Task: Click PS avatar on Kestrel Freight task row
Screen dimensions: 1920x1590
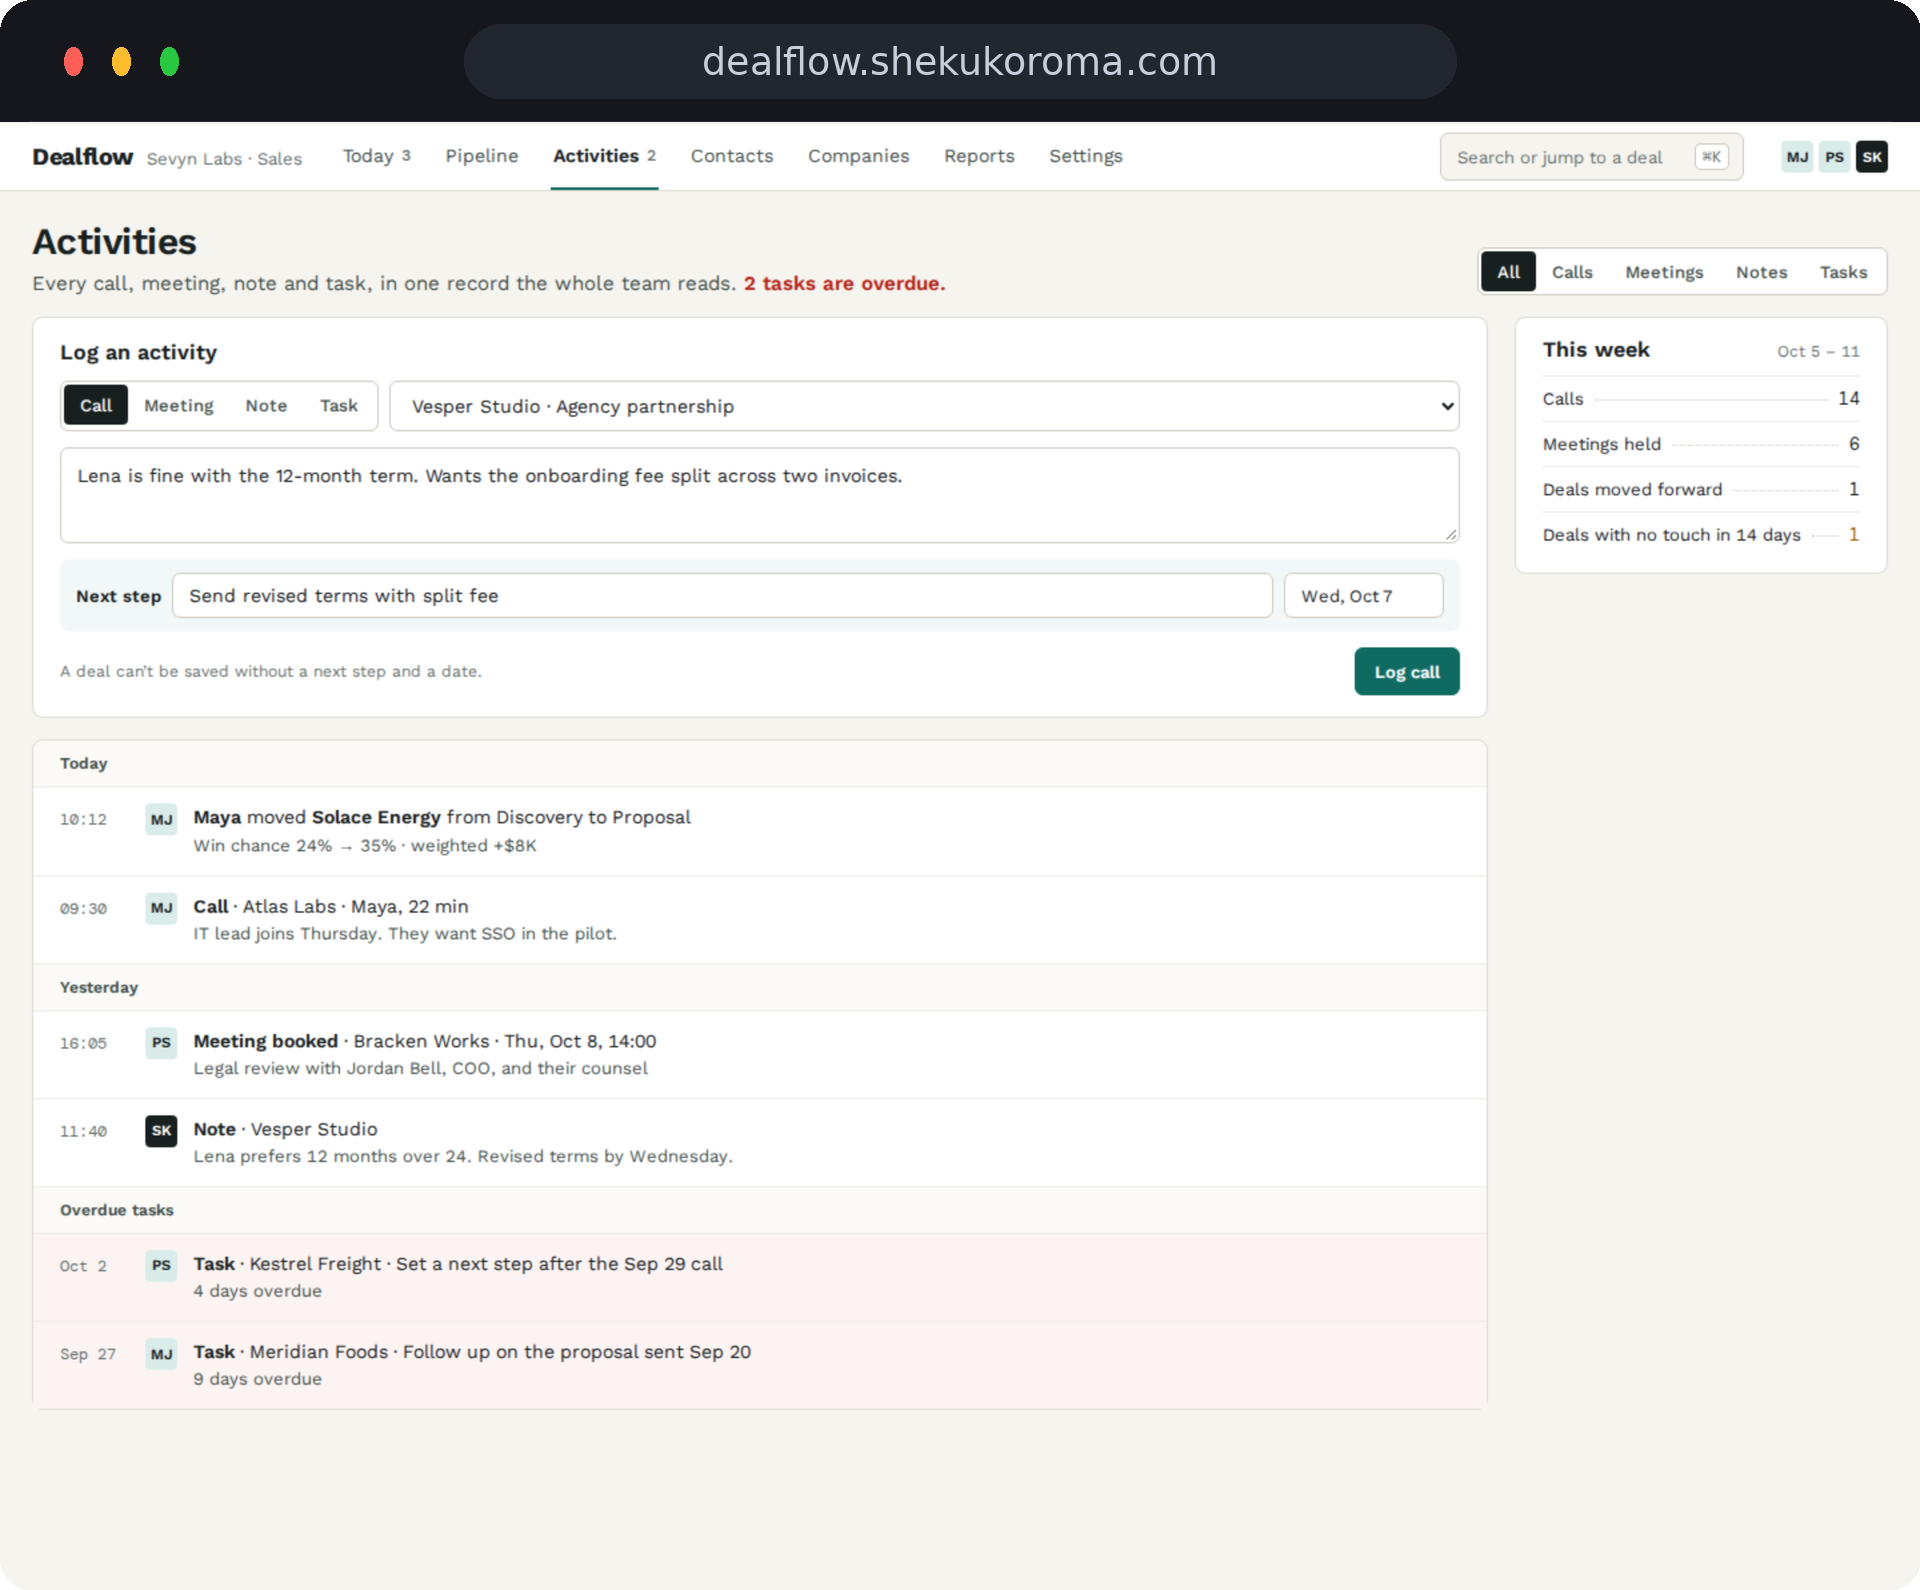Action: coord(161,1266)
